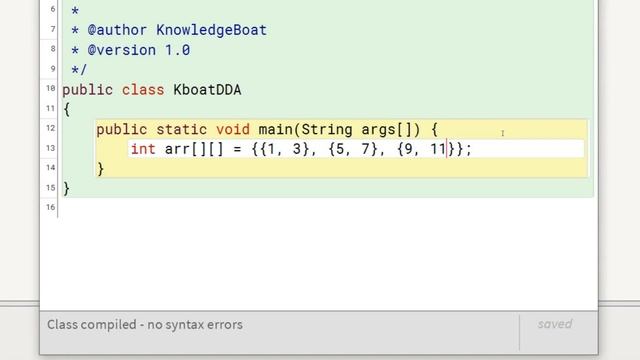Image resolution: width=640 pixels, height=360 pixels.
Task: Click the 'class' keyword on line 10
Action: [143, 90]
